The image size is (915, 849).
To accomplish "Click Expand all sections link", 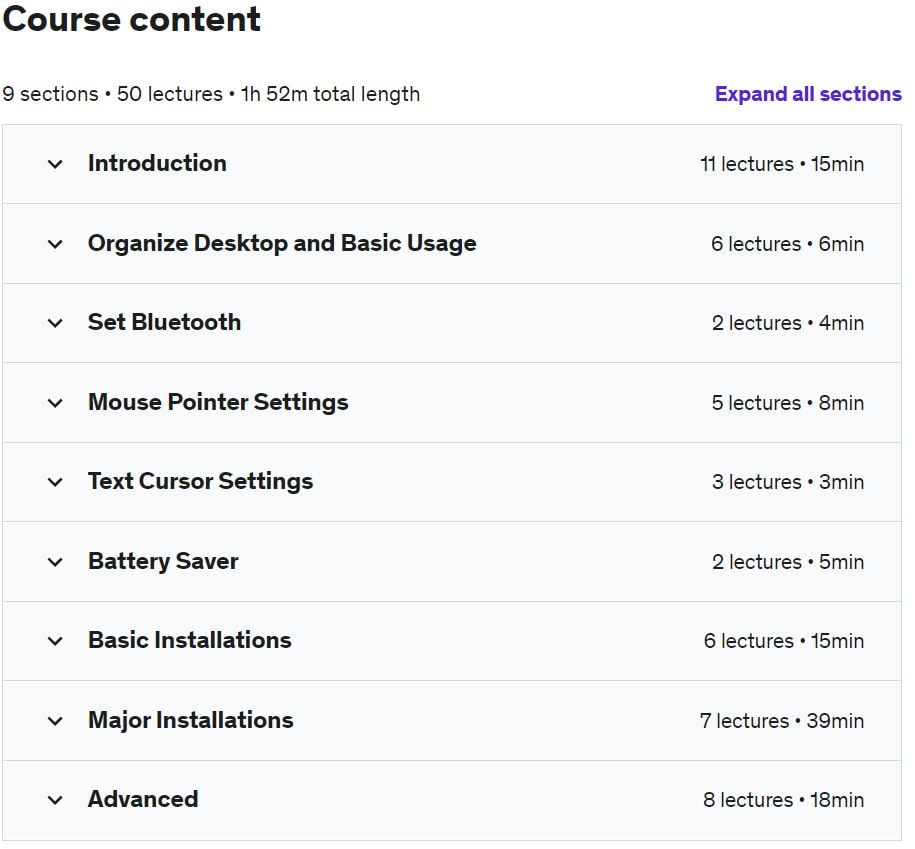I will point(808,94).
